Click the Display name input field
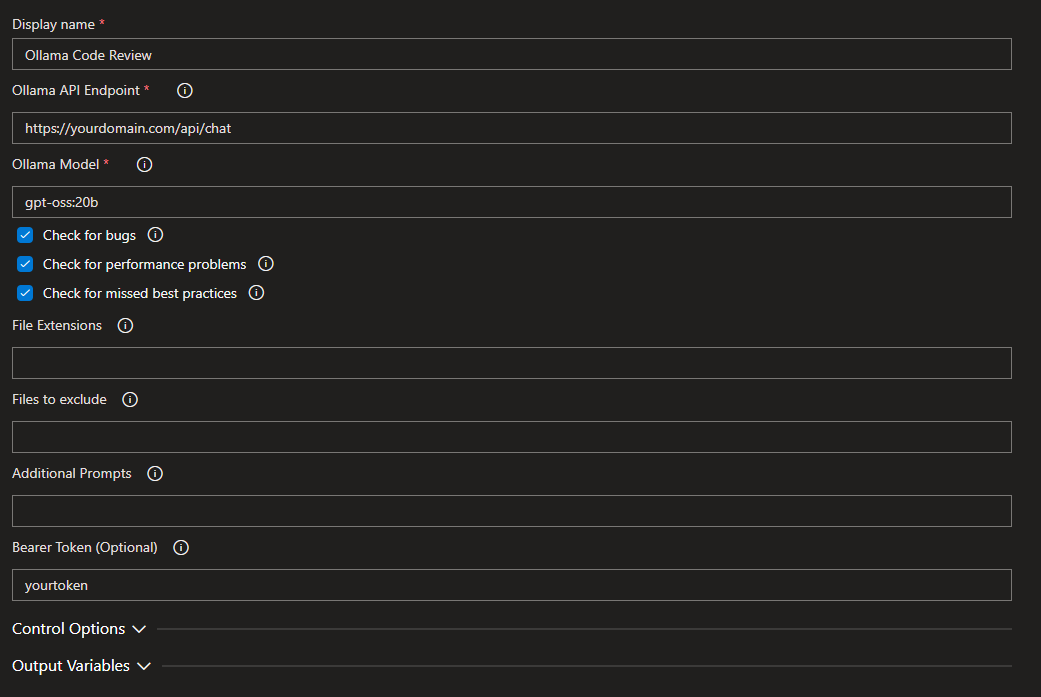 point(510,54)
